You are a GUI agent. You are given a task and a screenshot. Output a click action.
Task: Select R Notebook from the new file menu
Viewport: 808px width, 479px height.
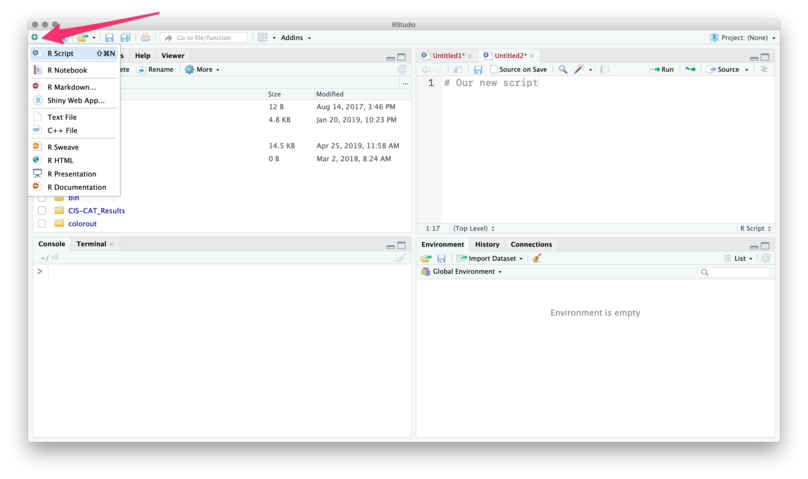pyautogui.click(x=74, y=70)
